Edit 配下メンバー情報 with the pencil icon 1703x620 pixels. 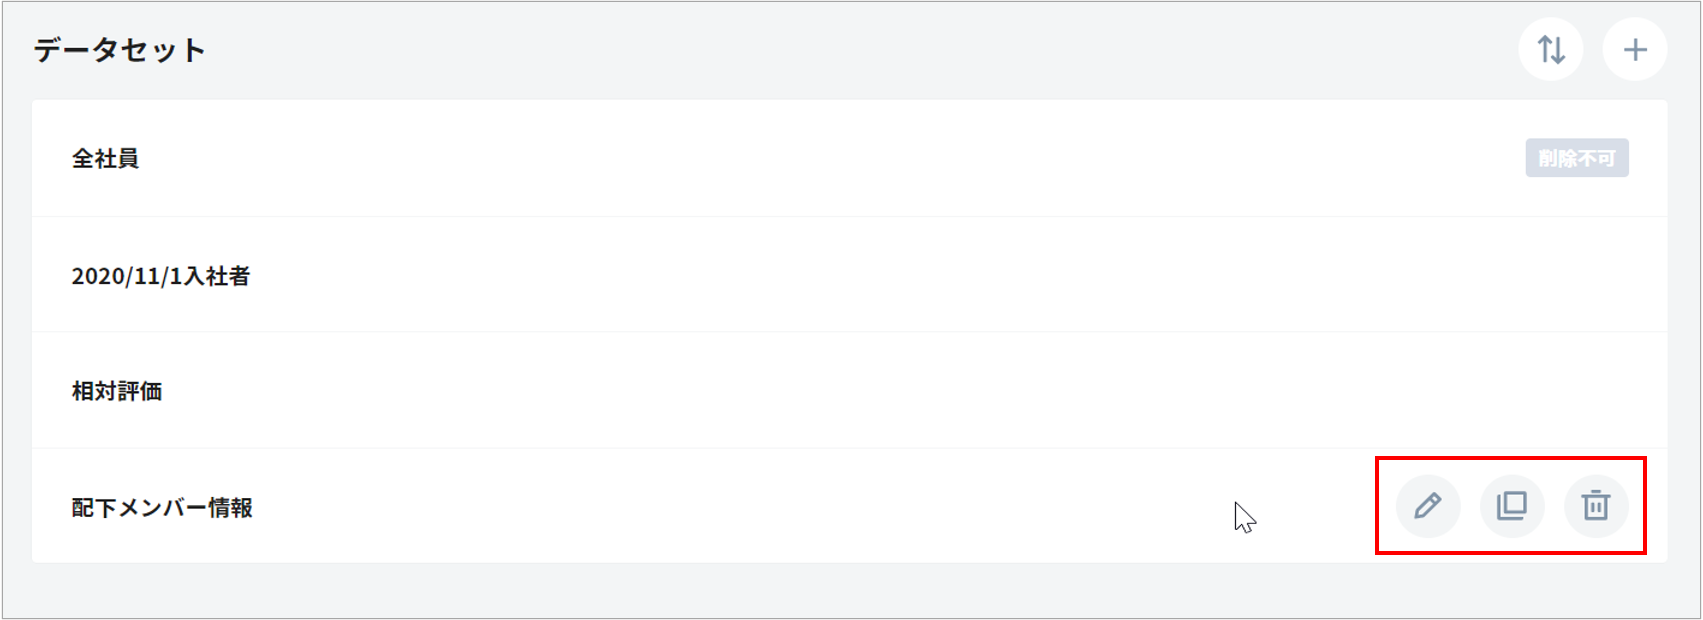(x=1427, y=506)
